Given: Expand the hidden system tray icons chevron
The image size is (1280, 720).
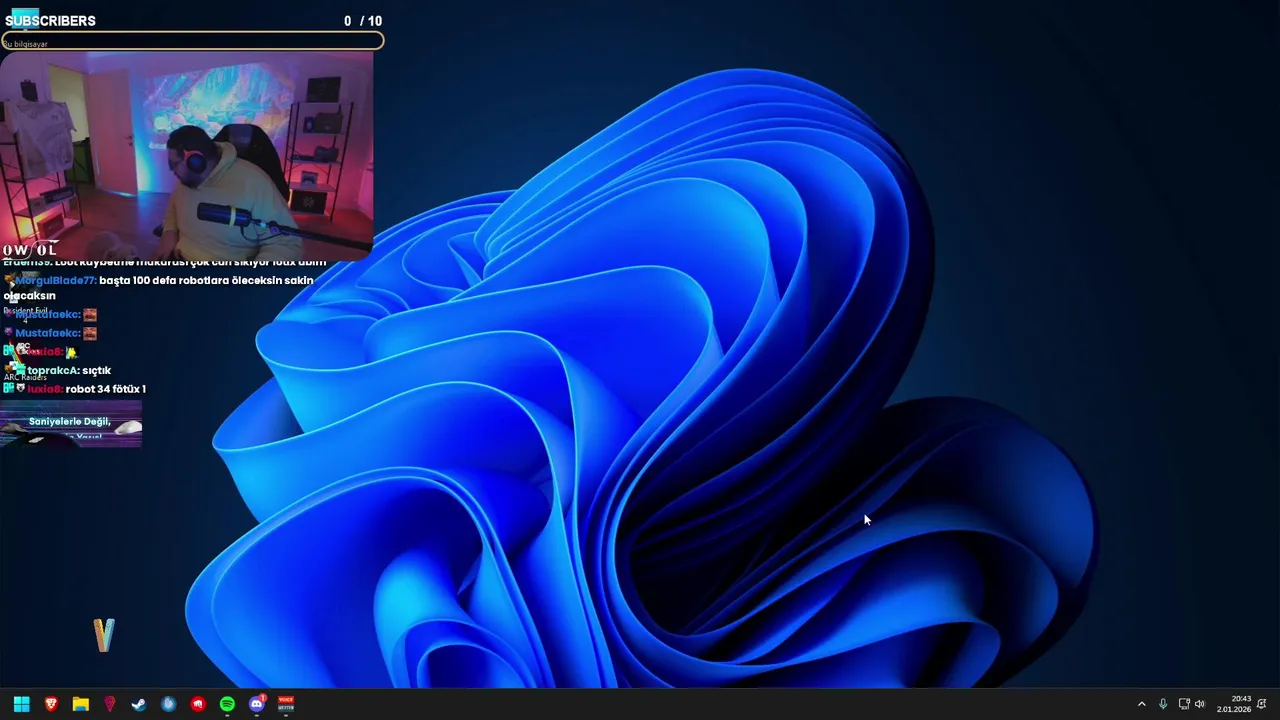Looking at the screenshot, I should 1141,704.
